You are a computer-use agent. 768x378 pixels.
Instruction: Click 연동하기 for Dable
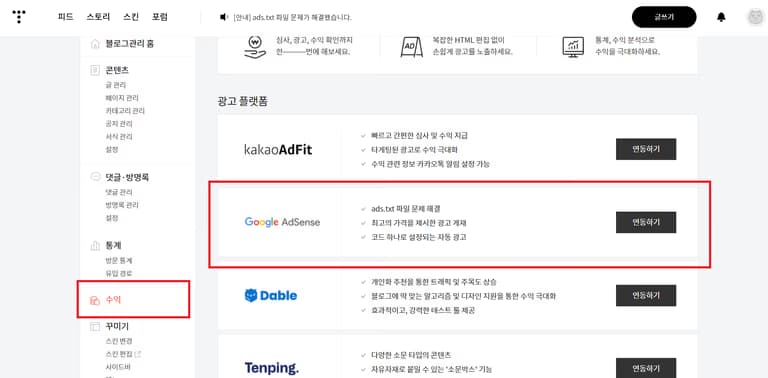pos(646,295)
